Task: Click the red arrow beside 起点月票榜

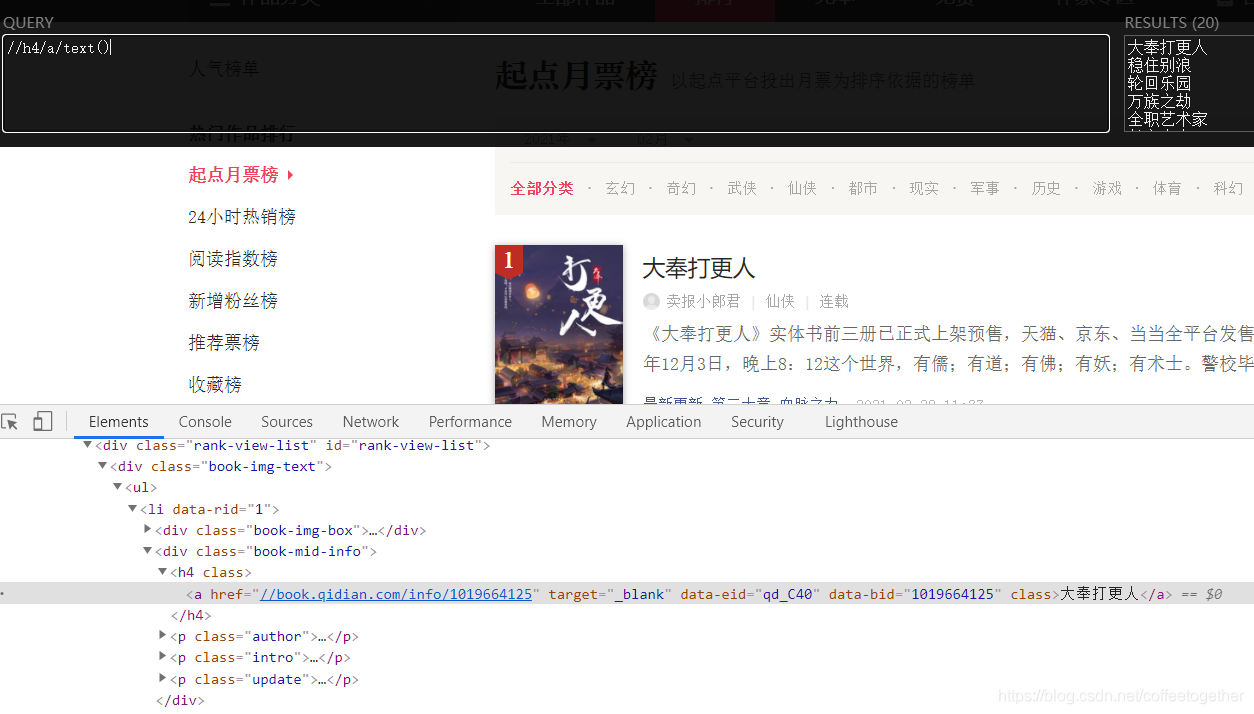Action: (x=289, y=174)
